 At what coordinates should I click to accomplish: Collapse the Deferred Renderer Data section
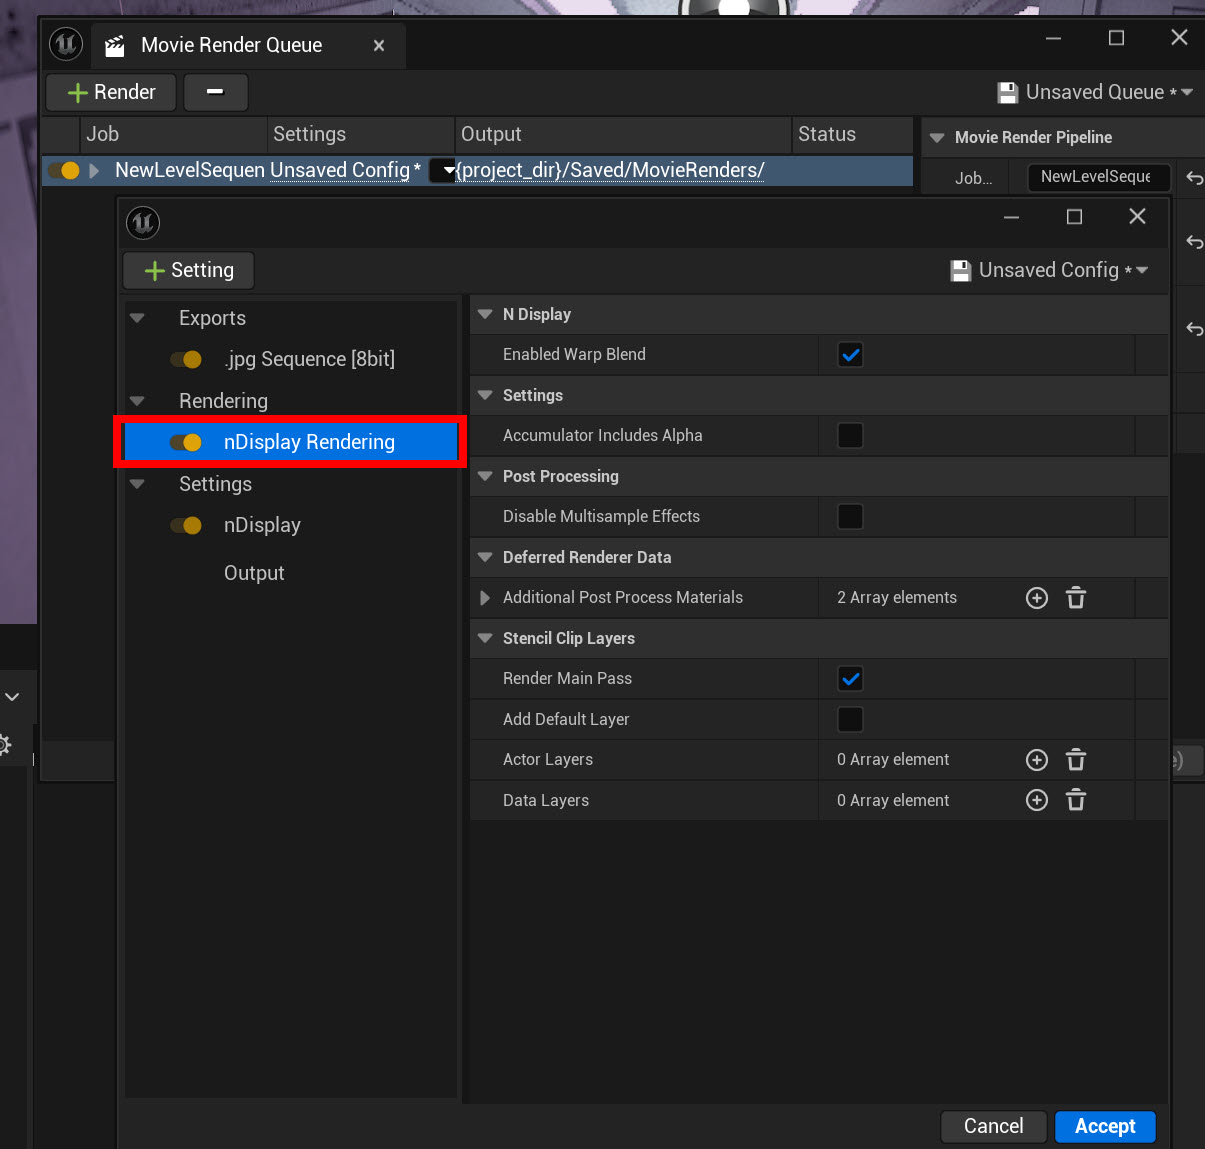click(485, 557)
